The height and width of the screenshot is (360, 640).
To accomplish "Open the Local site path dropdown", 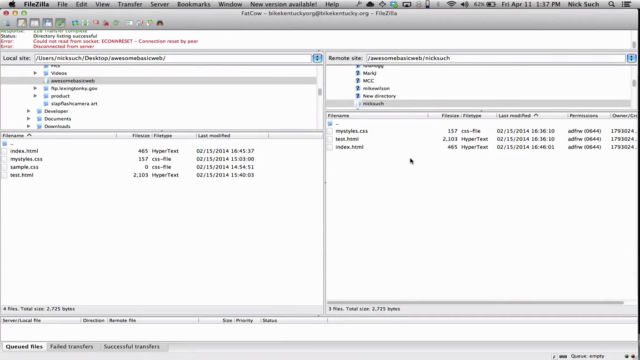I will [x=317, y=58].
